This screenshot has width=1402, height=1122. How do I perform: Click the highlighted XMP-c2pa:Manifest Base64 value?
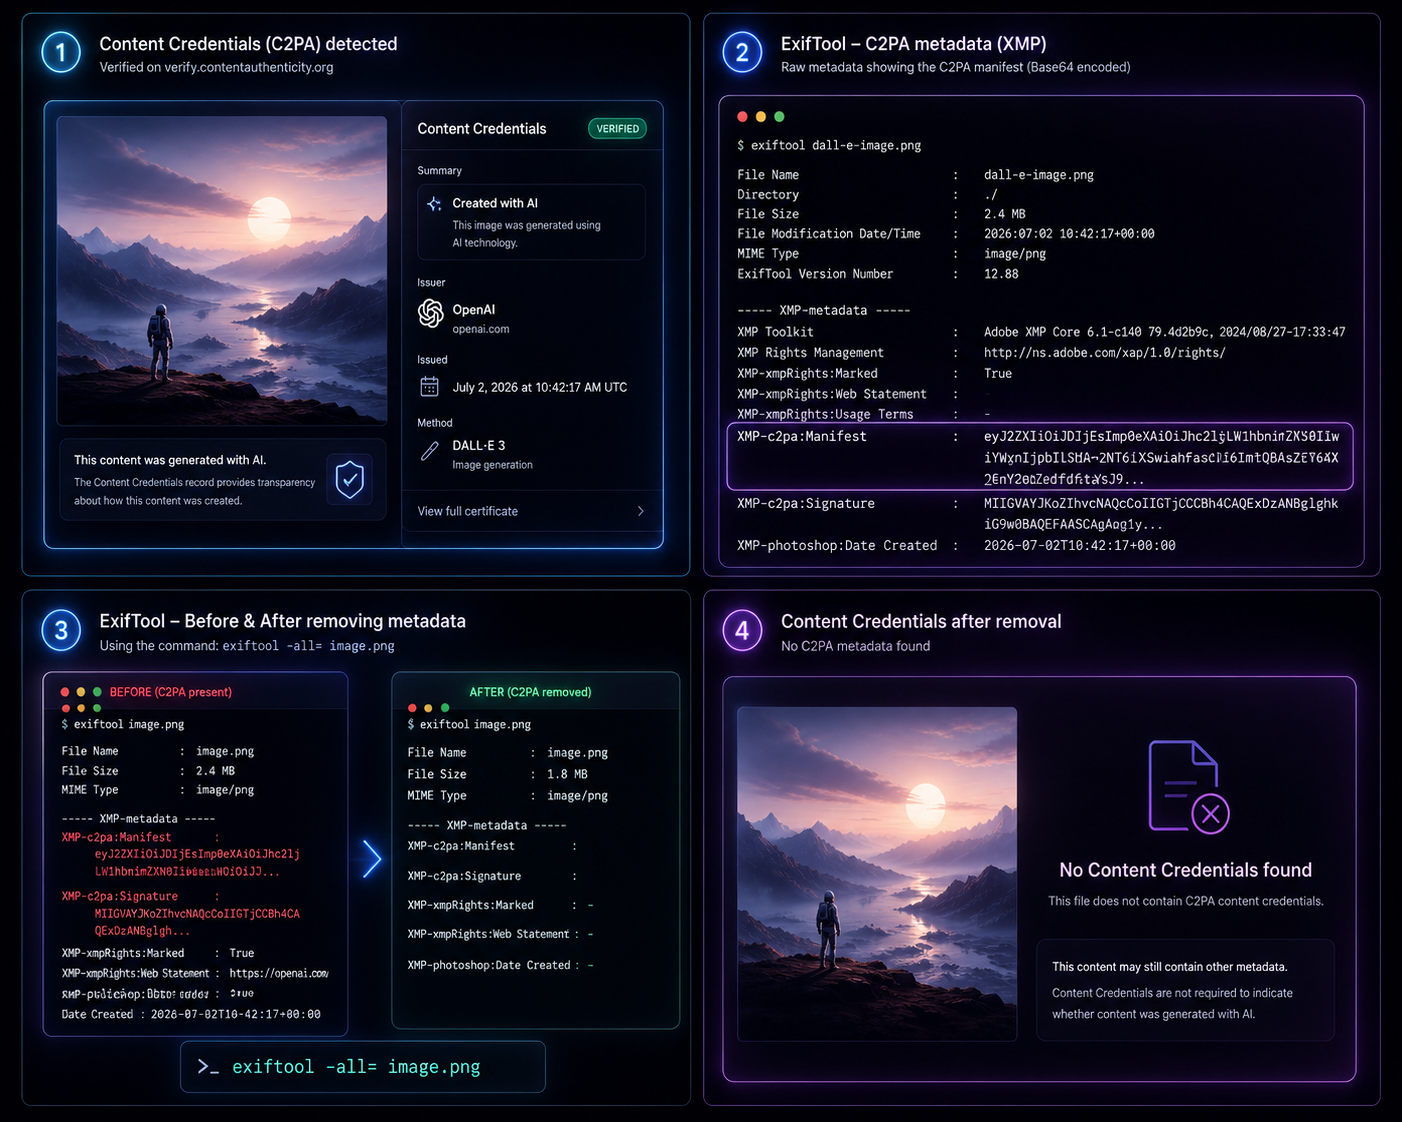point(1161,458)
